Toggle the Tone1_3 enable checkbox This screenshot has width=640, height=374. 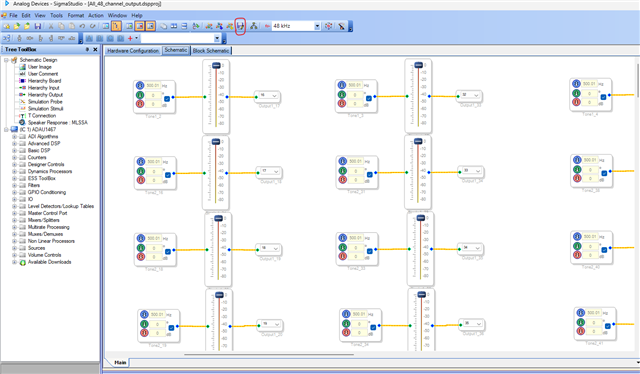(x=369, y=98)
